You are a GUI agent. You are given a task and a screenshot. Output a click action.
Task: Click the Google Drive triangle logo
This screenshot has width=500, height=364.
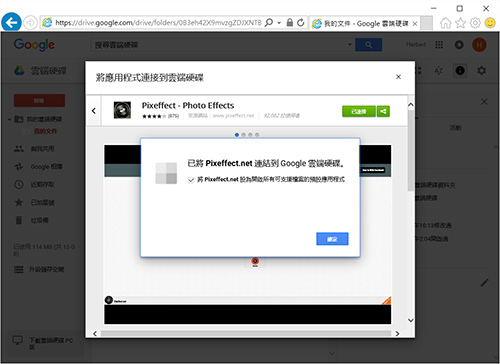click(x=19, y=70)
